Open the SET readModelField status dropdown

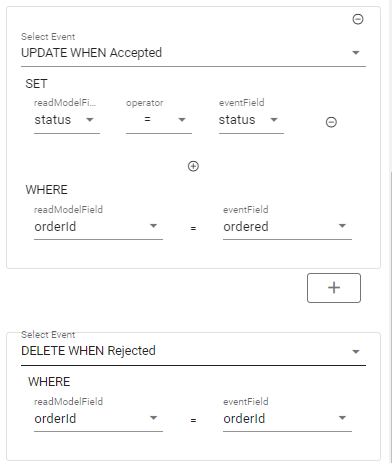[x=67, y=120]
